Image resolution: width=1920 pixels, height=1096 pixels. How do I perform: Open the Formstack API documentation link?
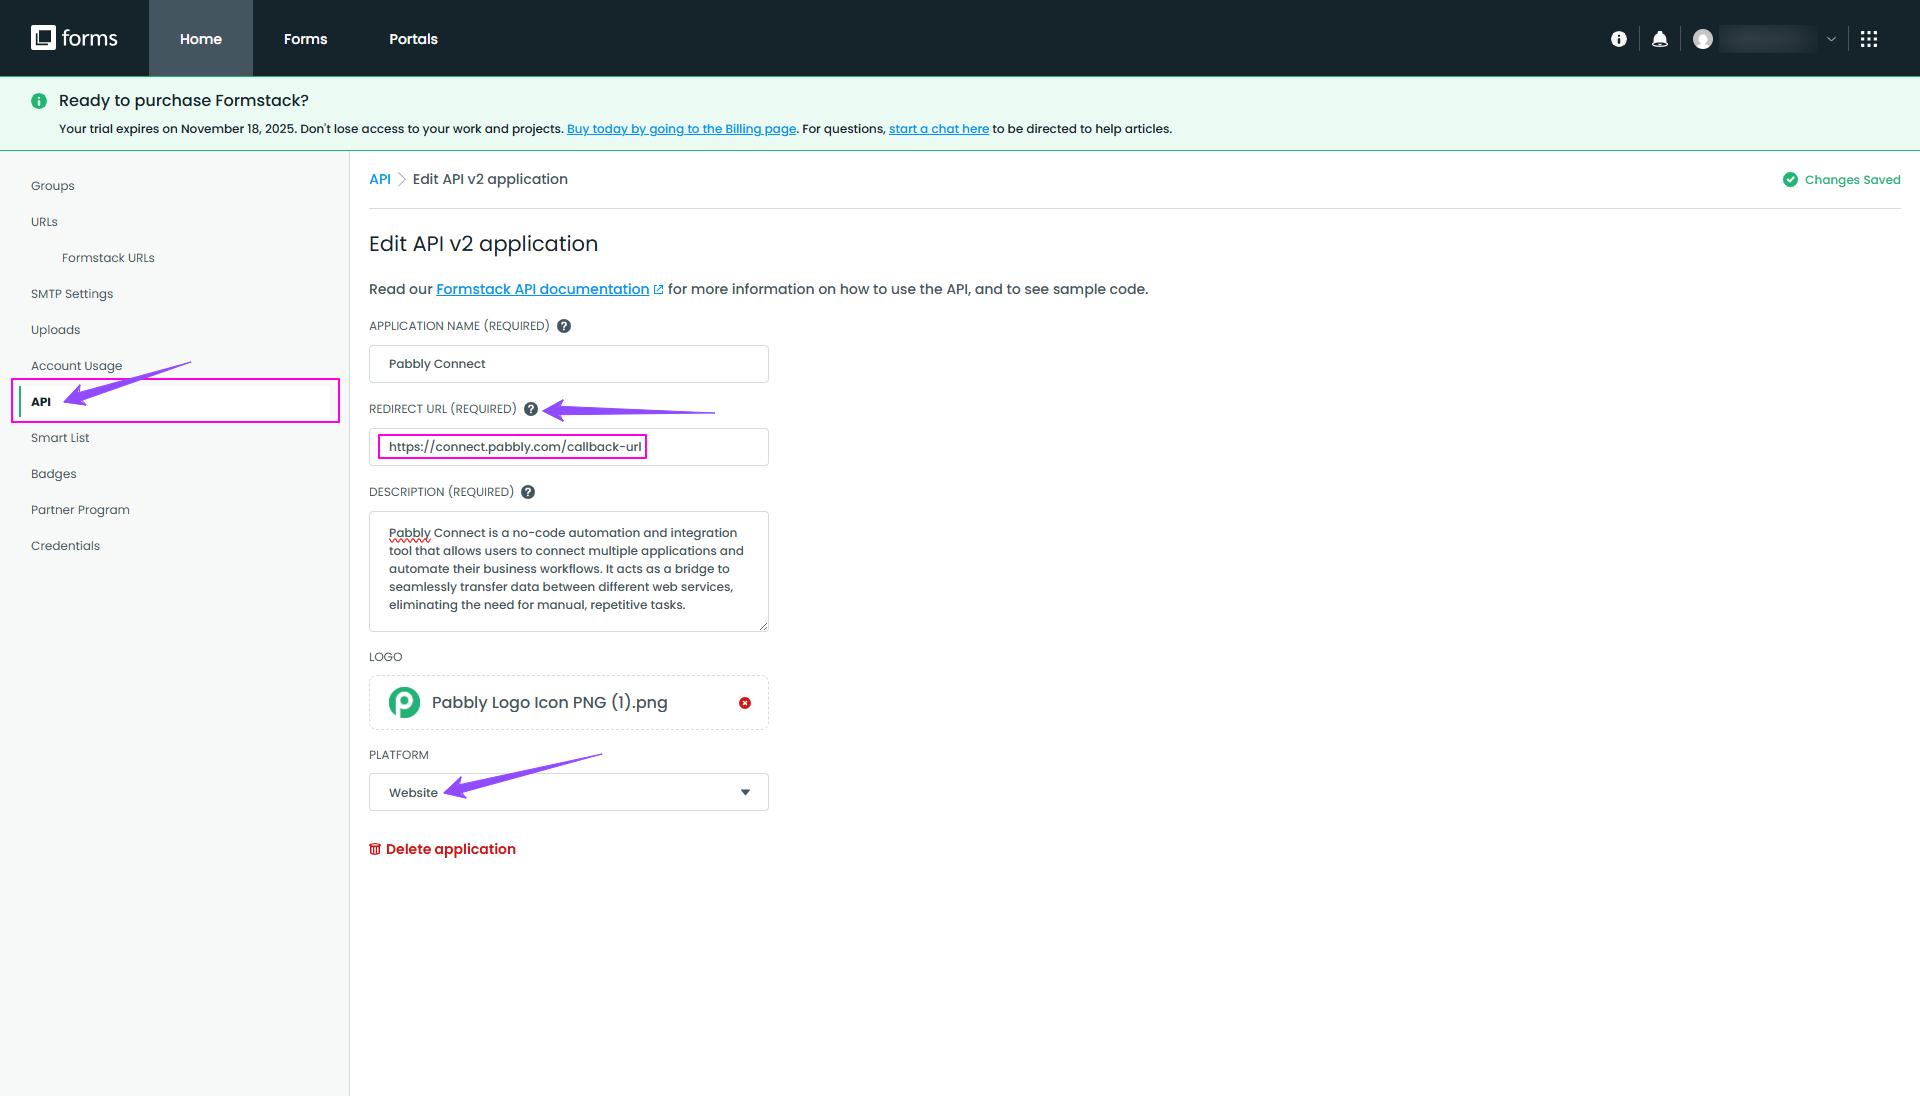point(542,289)
